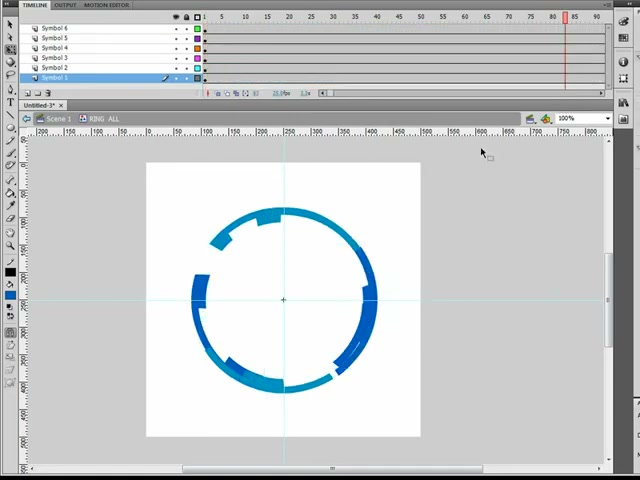
Task: Select the Zoom magnifier tool
Action: (x=10, y=246)
